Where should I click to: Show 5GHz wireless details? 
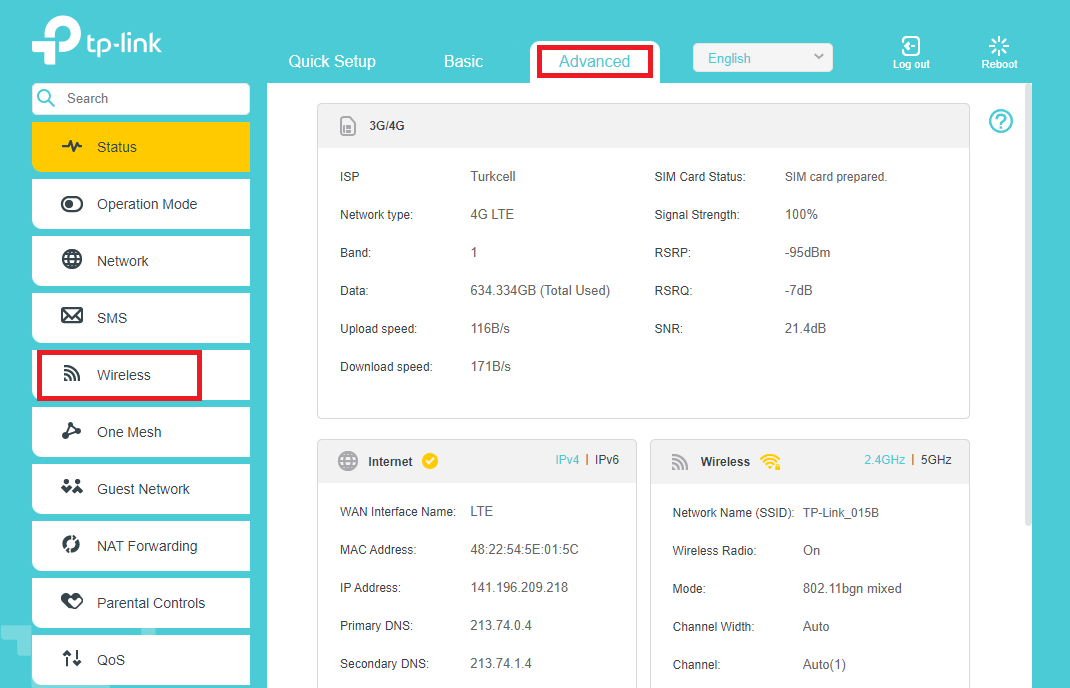(x=936, y=460)
